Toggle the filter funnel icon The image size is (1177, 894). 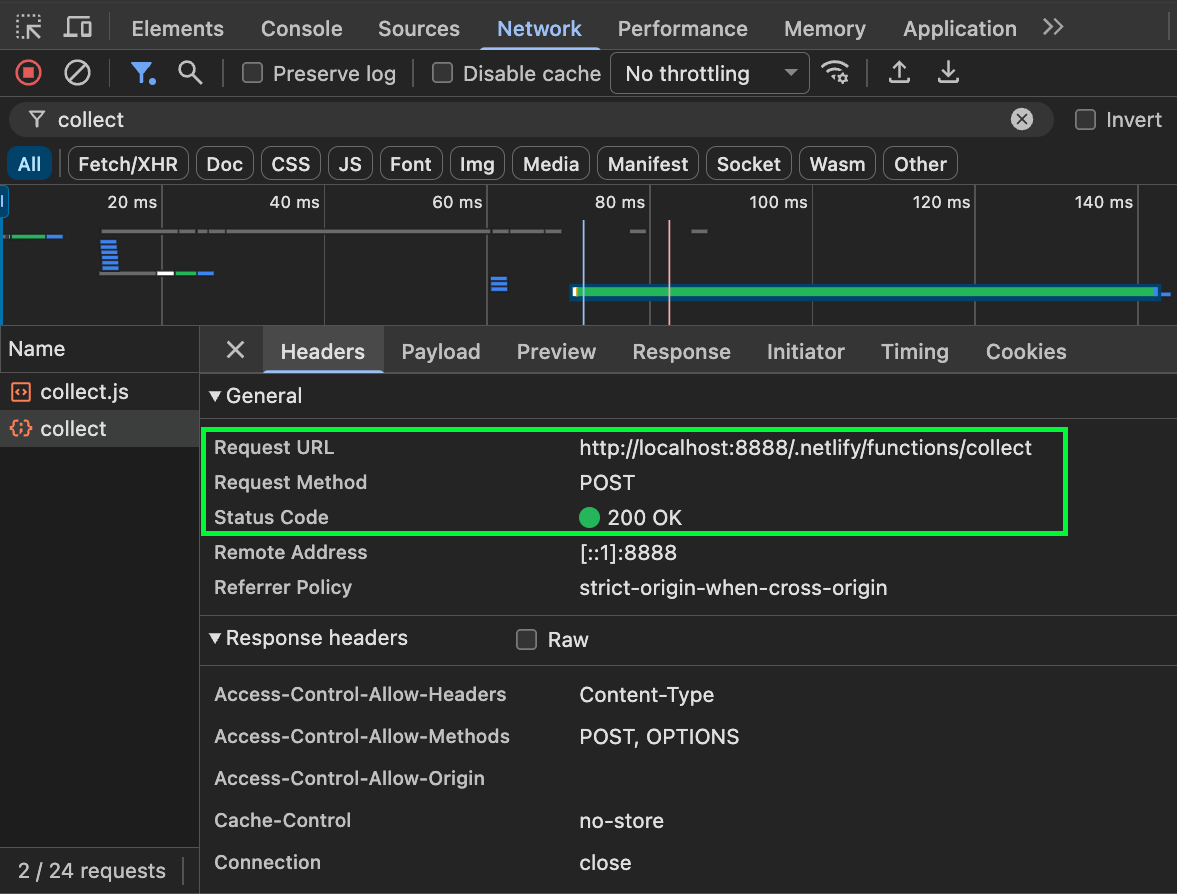point(143,73)
